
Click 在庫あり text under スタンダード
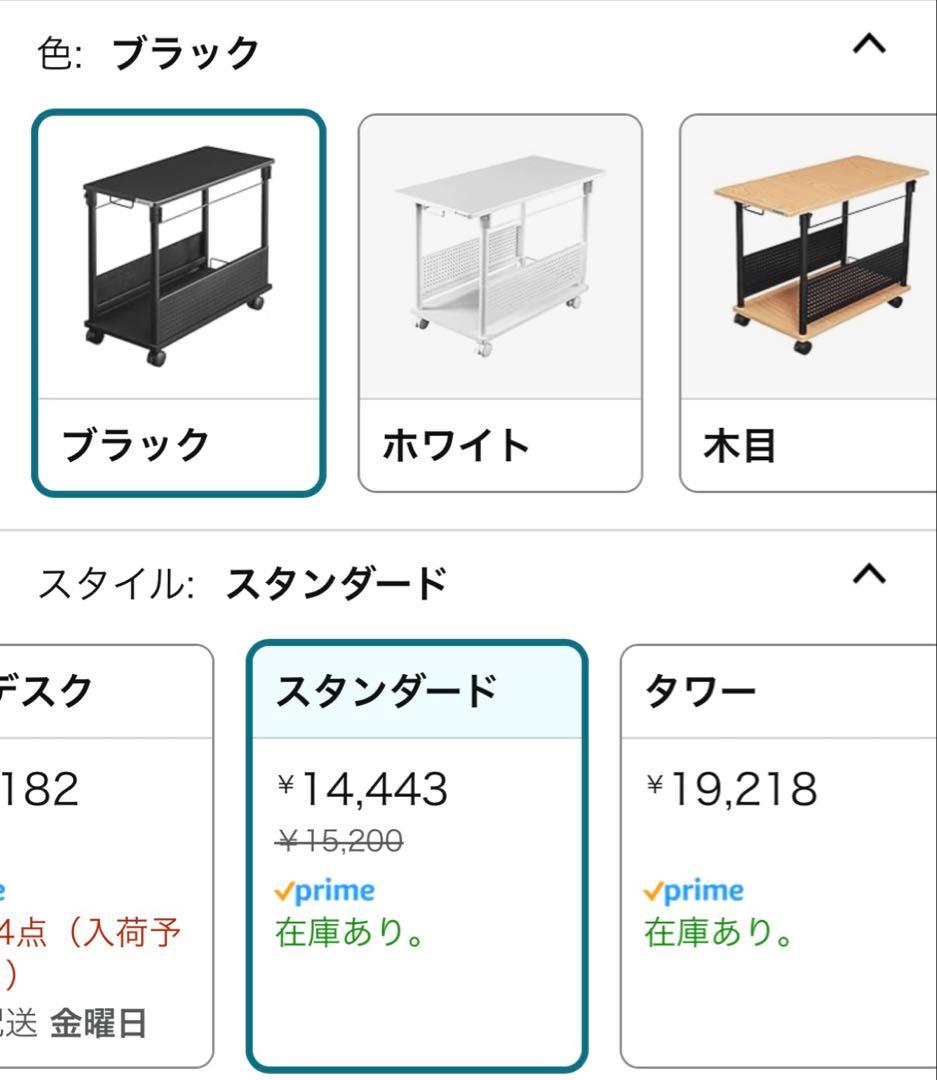350,933
